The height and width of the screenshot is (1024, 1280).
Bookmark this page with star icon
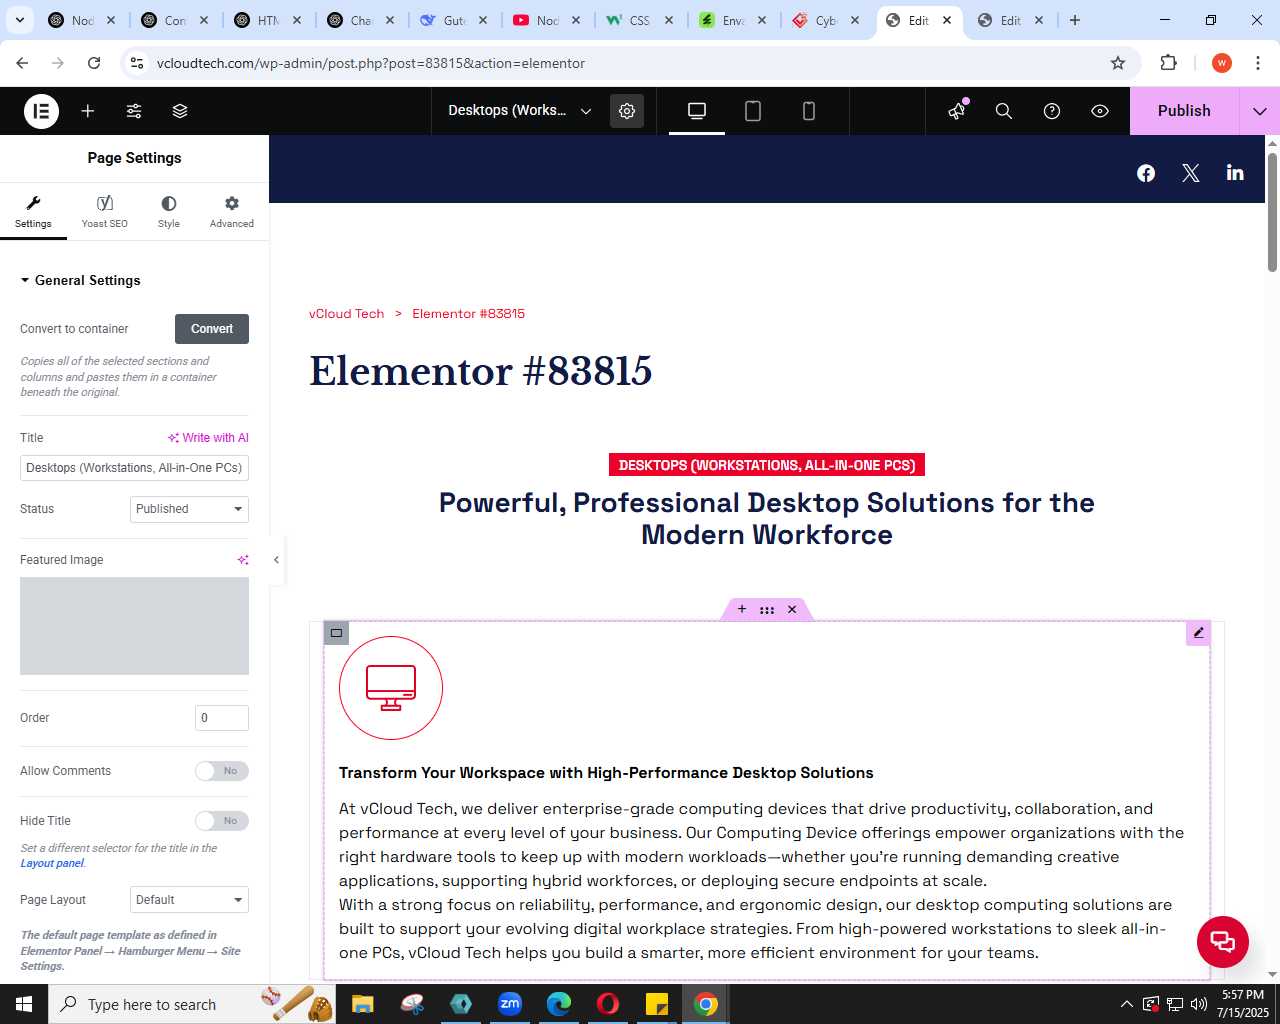click(1118, 63)
